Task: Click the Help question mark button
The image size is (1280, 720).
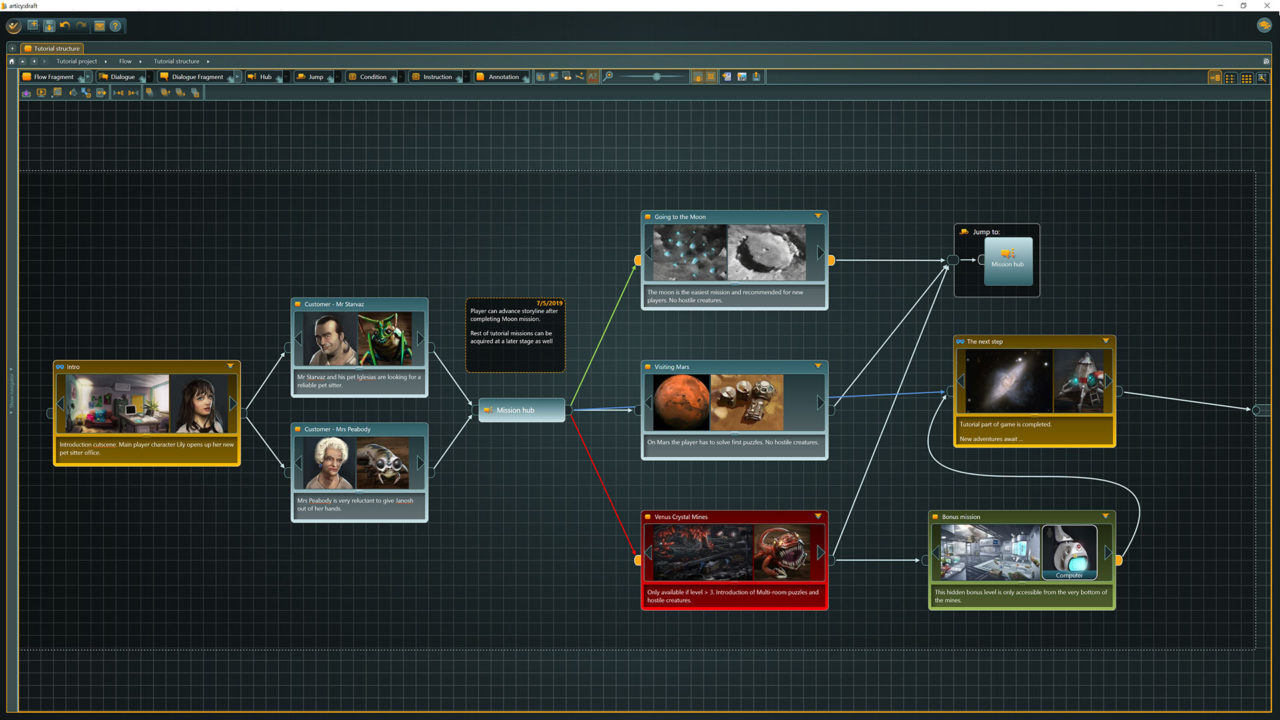Action: click(x=115, y=27)
